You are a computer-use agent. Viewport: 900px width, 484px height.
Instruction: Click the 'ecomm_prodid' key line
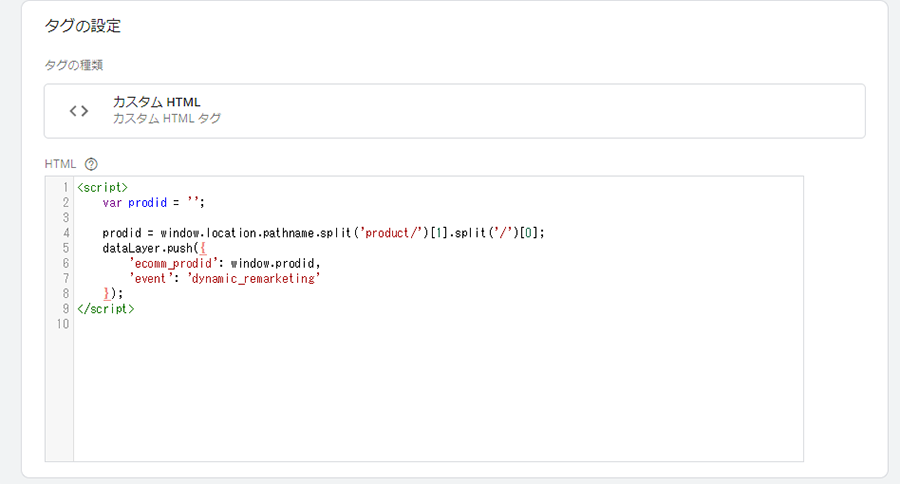pyautogui.click(x=224, y=264)
